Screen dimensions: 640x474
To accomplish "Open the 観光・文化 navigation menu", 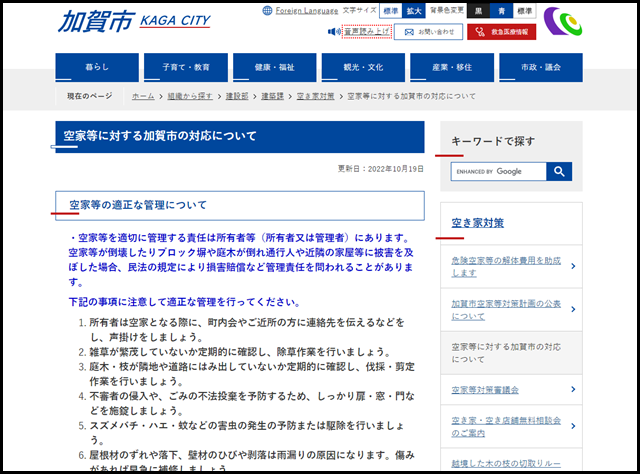I will tap(363, 67).
